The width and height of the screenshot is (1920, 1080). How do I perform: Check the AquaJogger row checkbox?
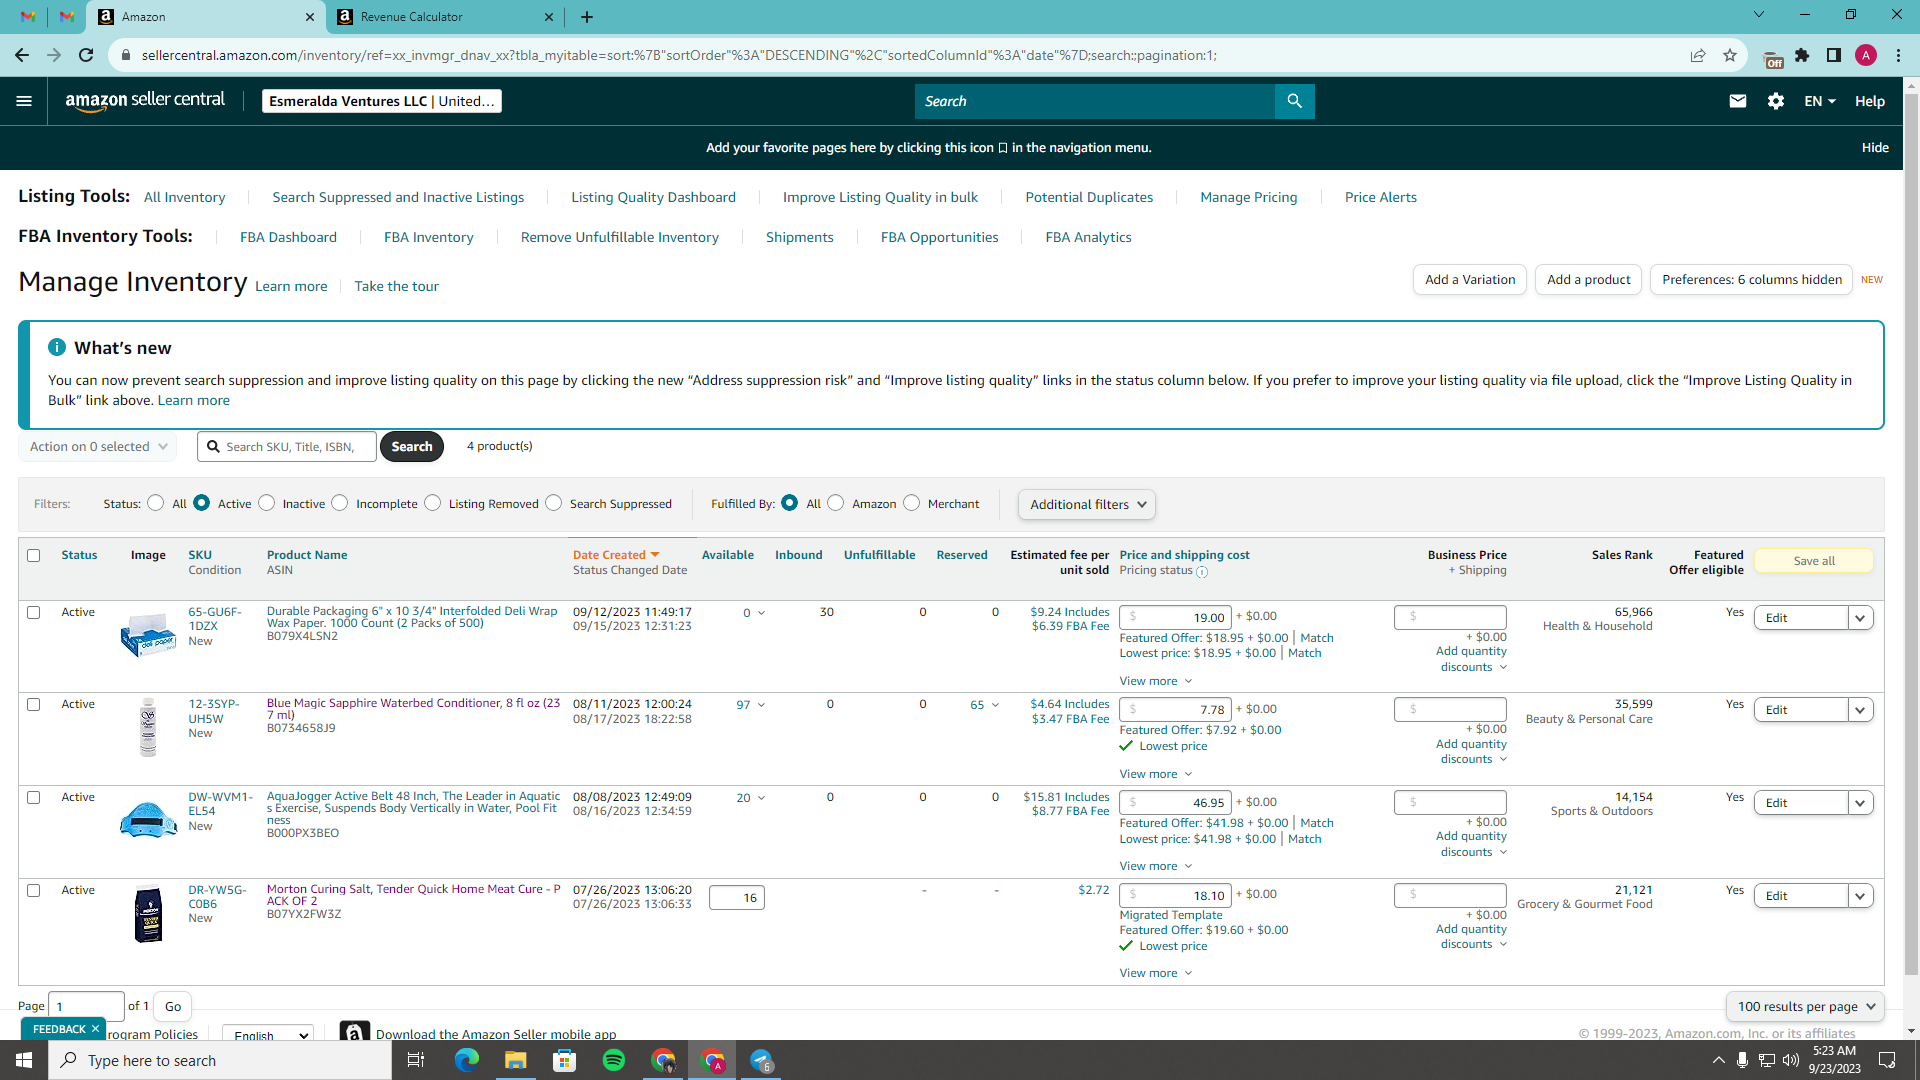[x=34, y=797]
